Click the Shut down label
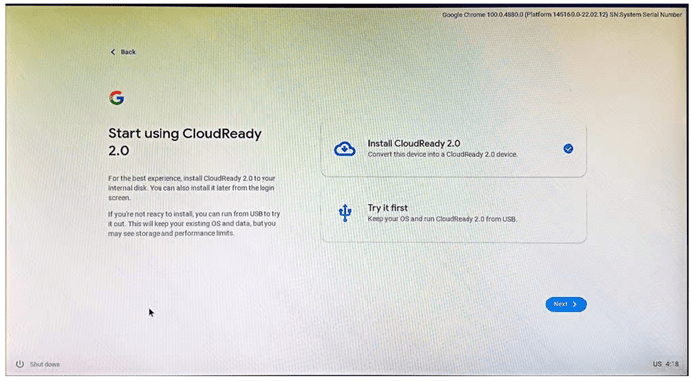The height and width of the screenshot is (382, 692). click(45, 364)
